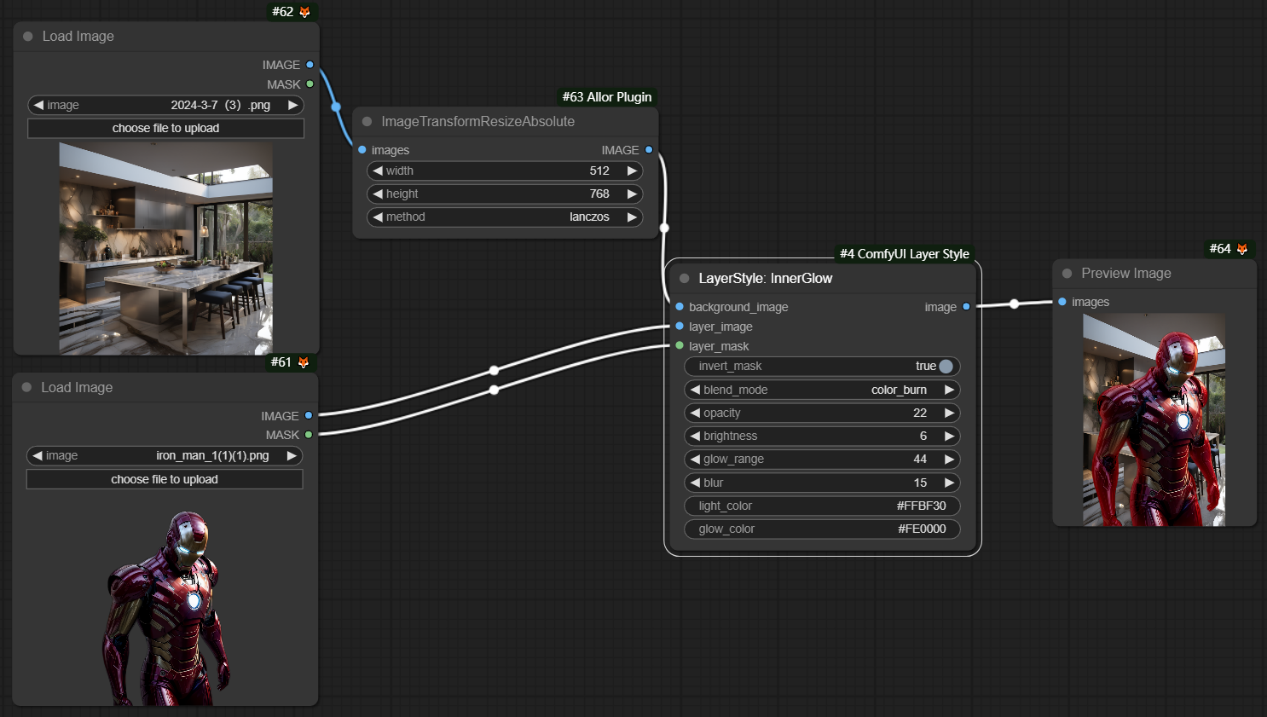
Task: Open the method lanczos dropdown
Action: (x=505, y=217)
